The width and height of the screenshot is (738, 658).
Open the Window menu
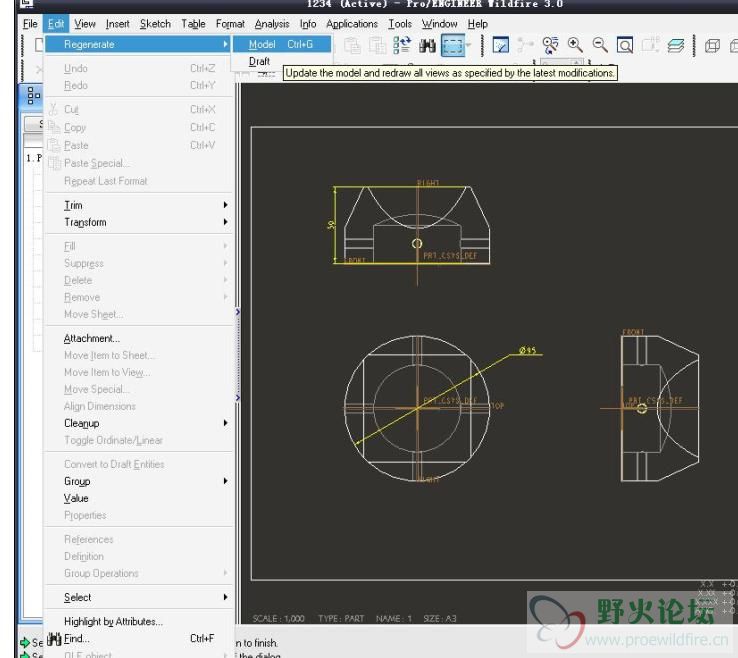[439, 24]
